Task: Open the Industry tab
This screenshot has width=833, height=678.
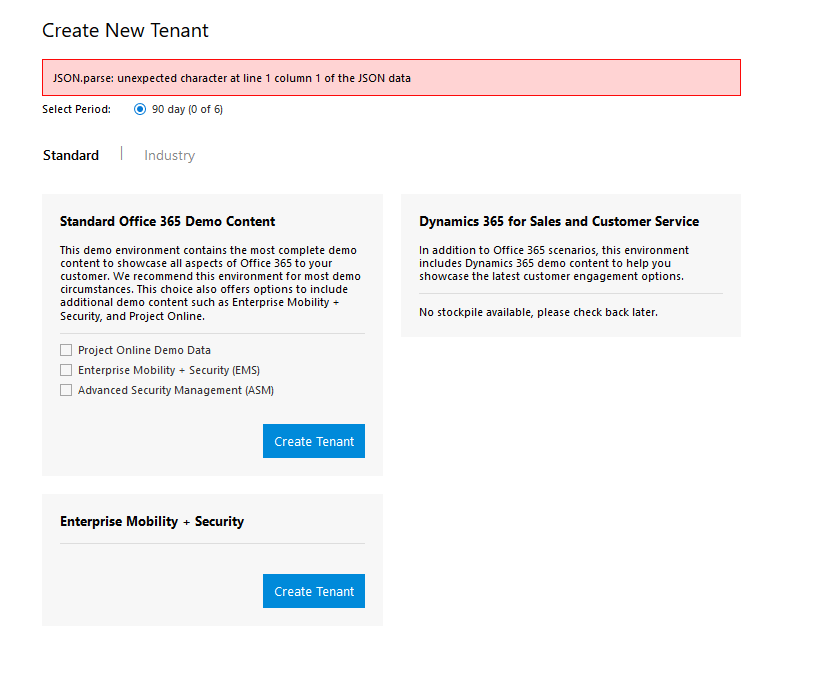Action: [169, 156]
